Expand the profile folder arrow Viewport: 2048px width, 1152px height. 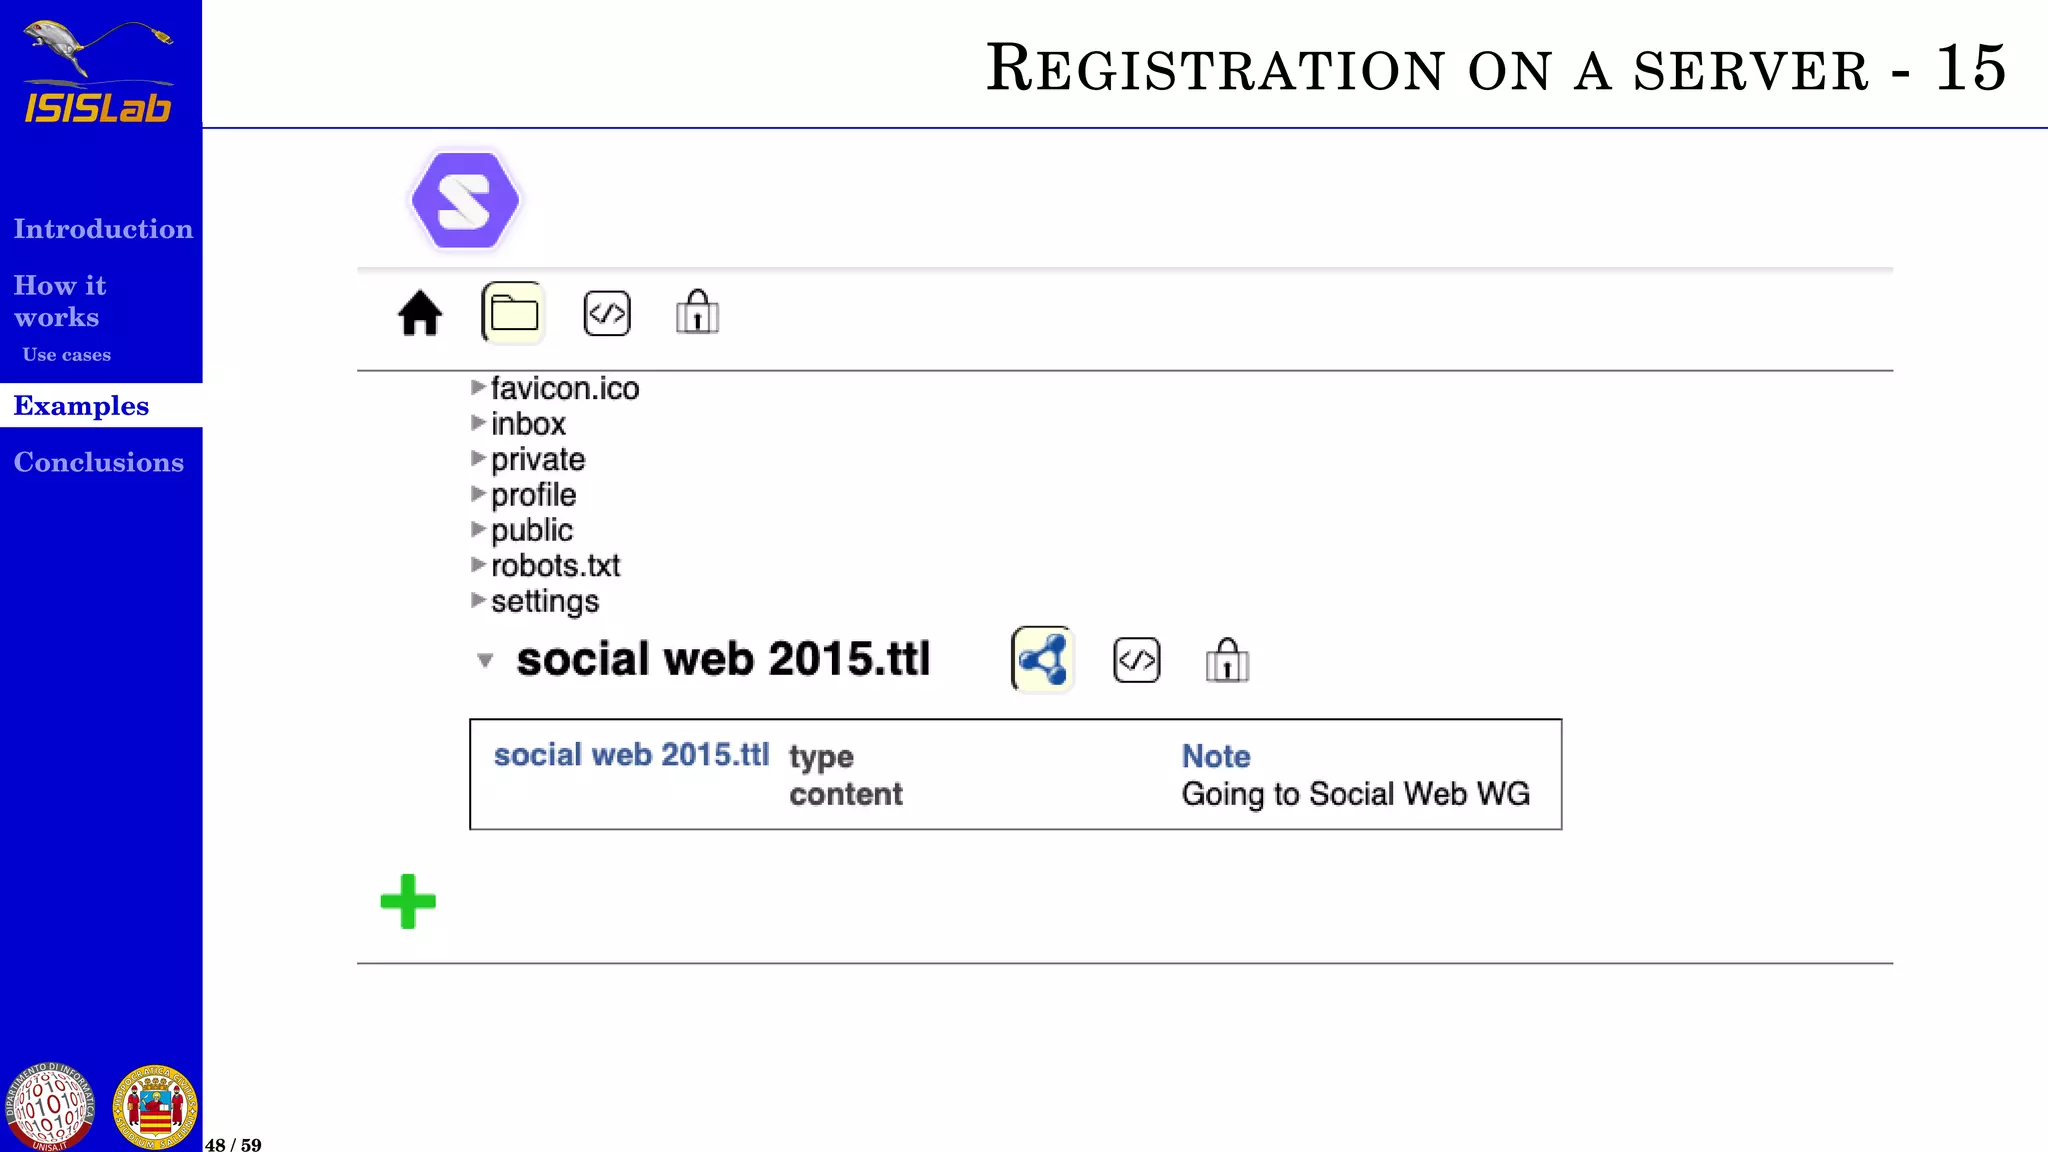click(x=478, y=494)
